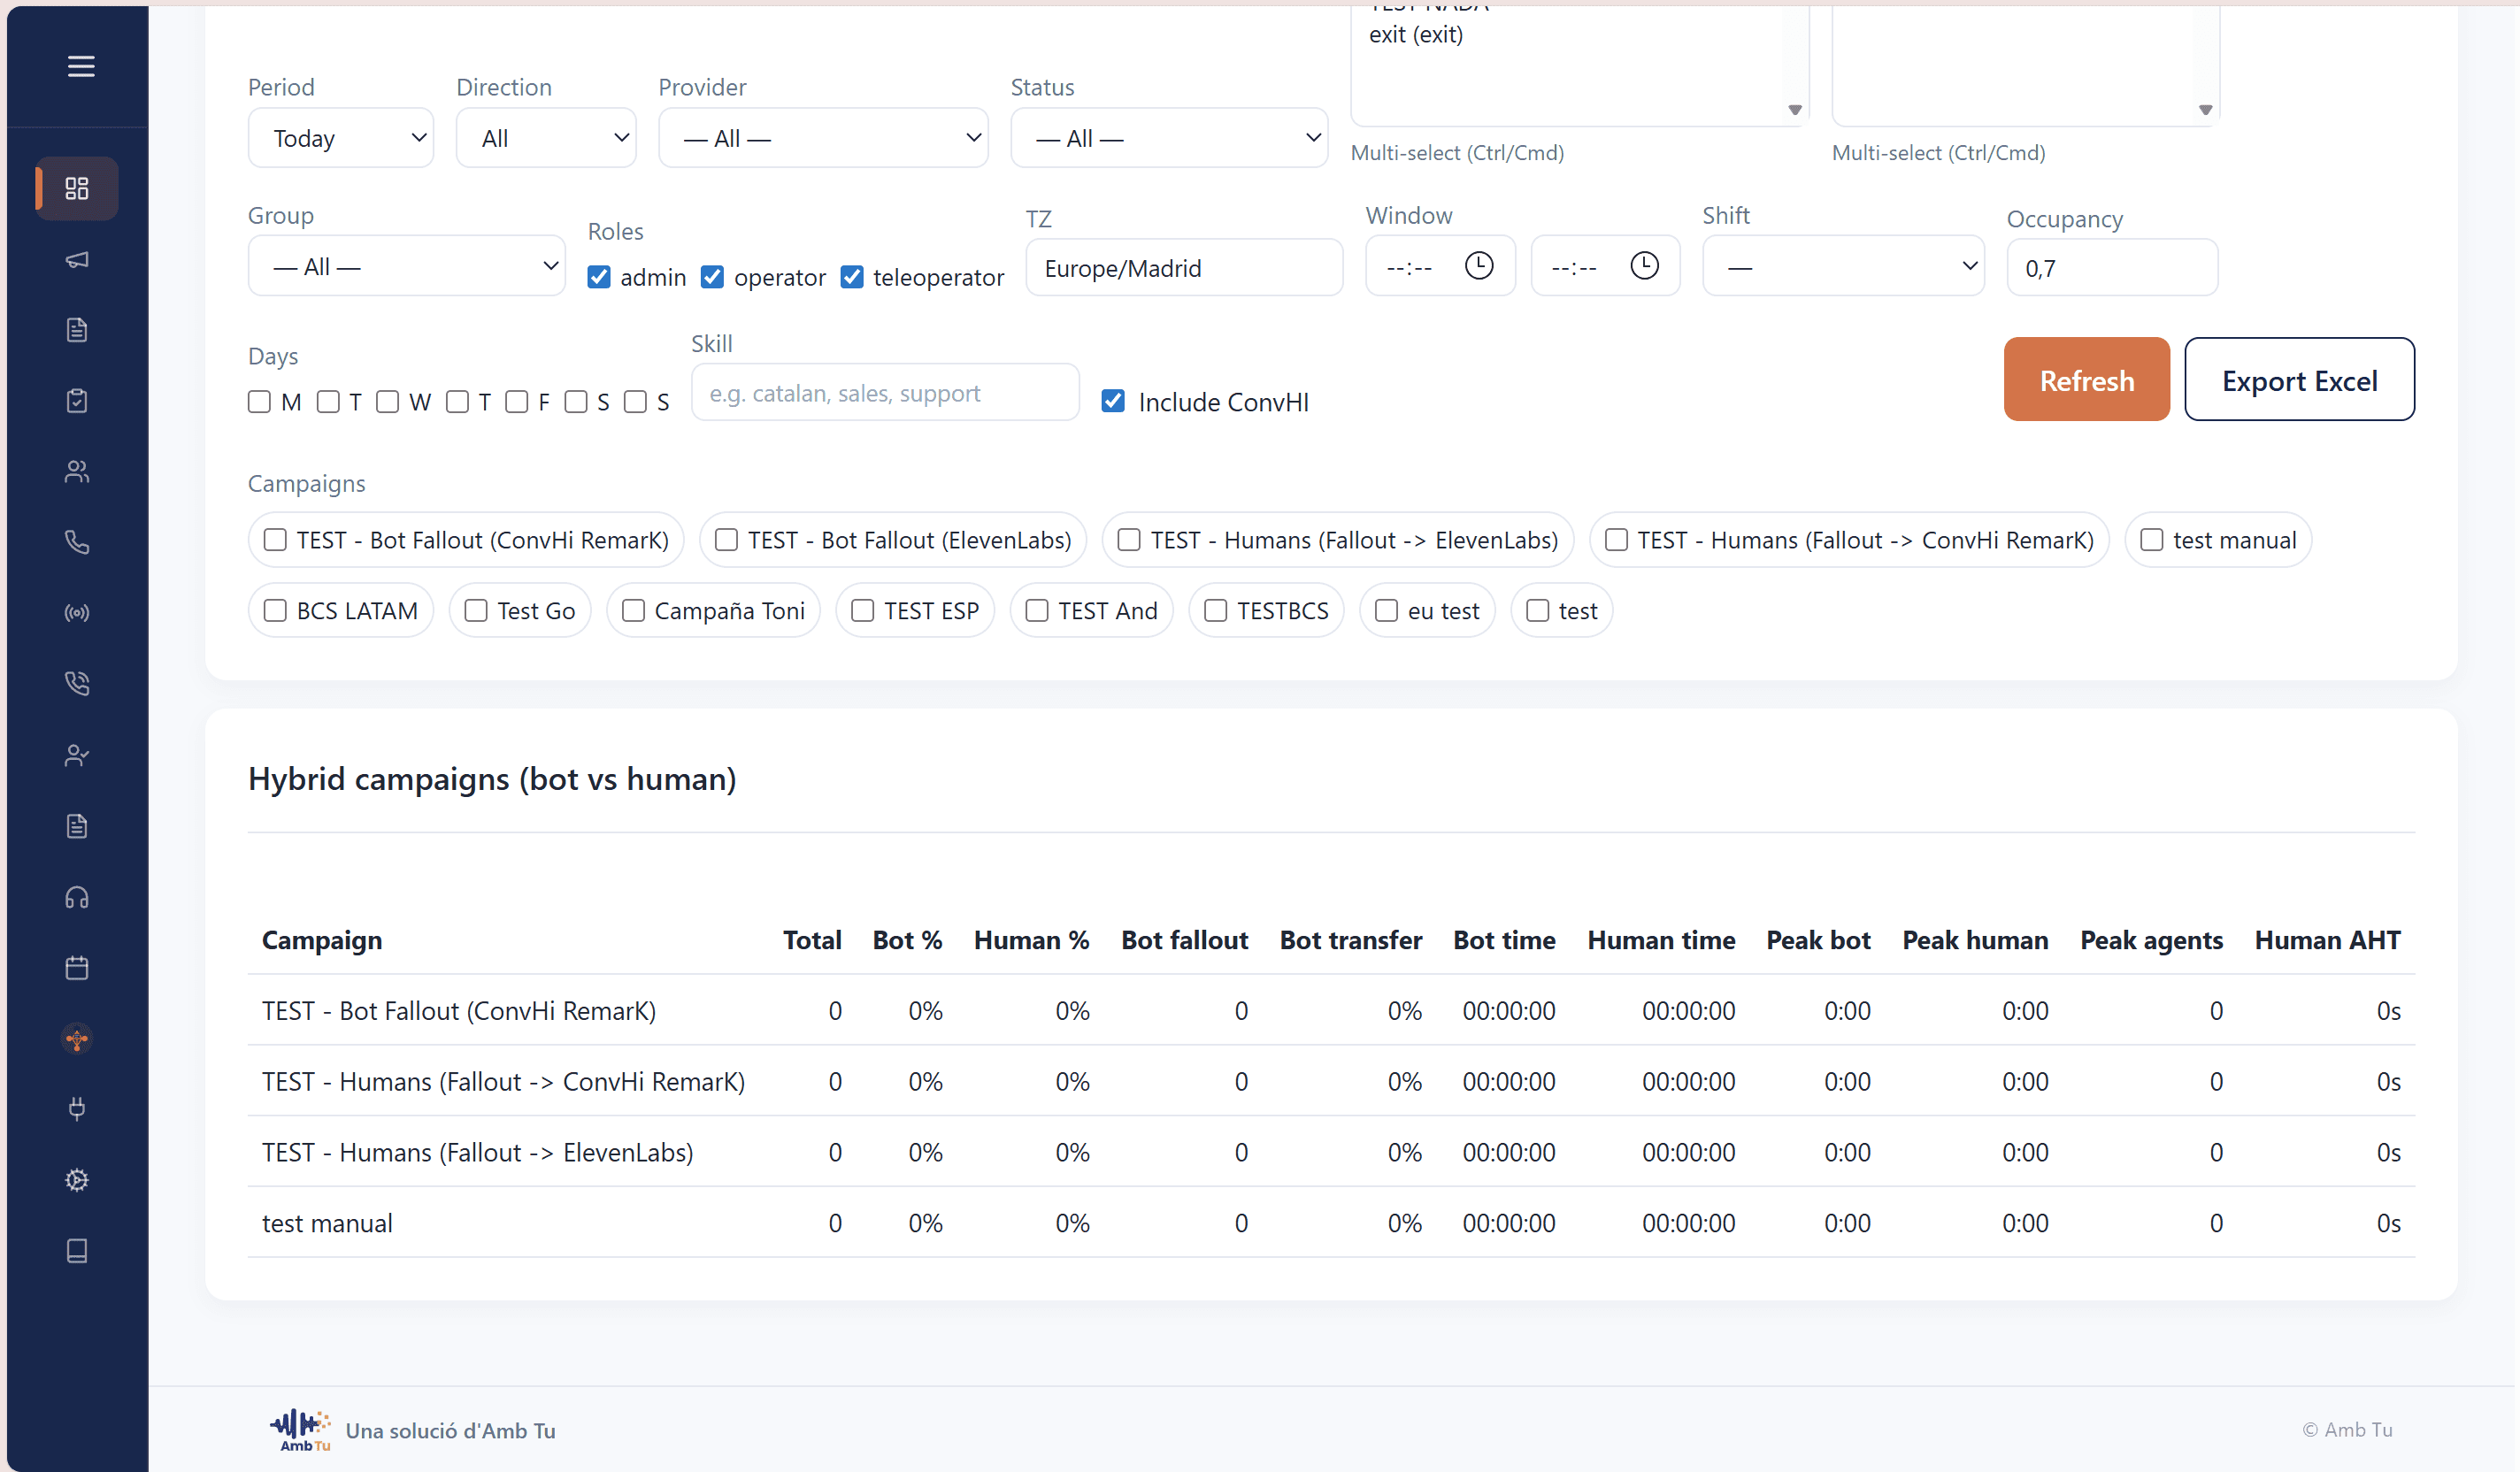
Task: Open the calendar sidebar icon
Action: point(77,968)
